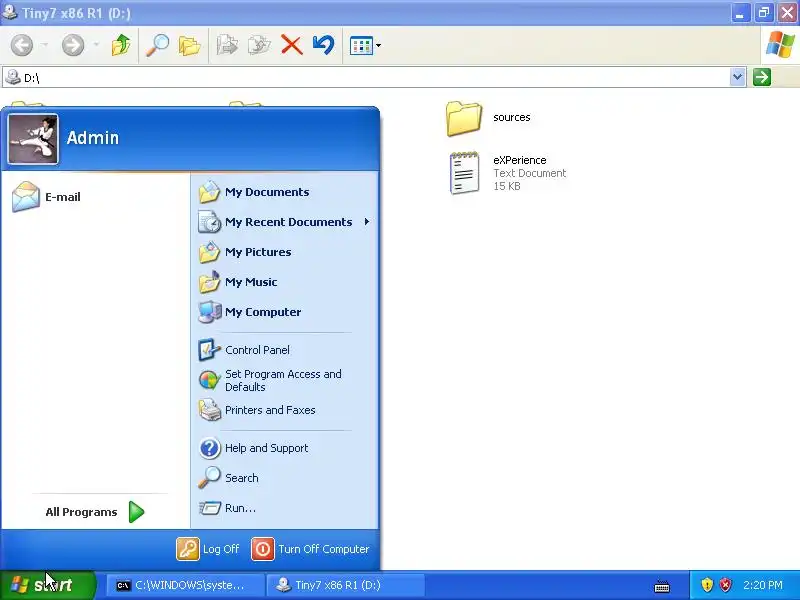Open My Computer in Start menu
The width and height of the screenshot is (800, 600).
pos(284,312)
